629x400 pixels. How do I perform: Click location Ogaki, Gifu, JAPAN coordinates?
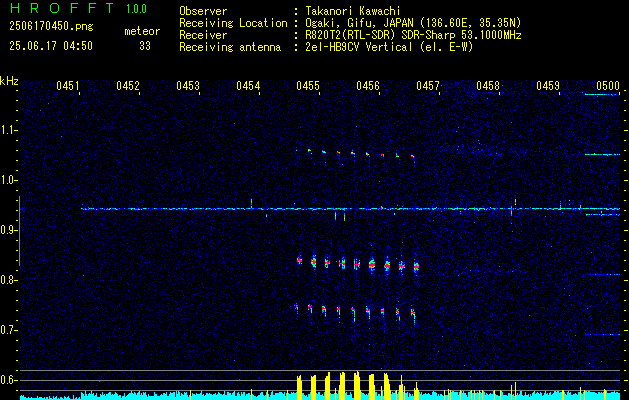click(413, 23)
